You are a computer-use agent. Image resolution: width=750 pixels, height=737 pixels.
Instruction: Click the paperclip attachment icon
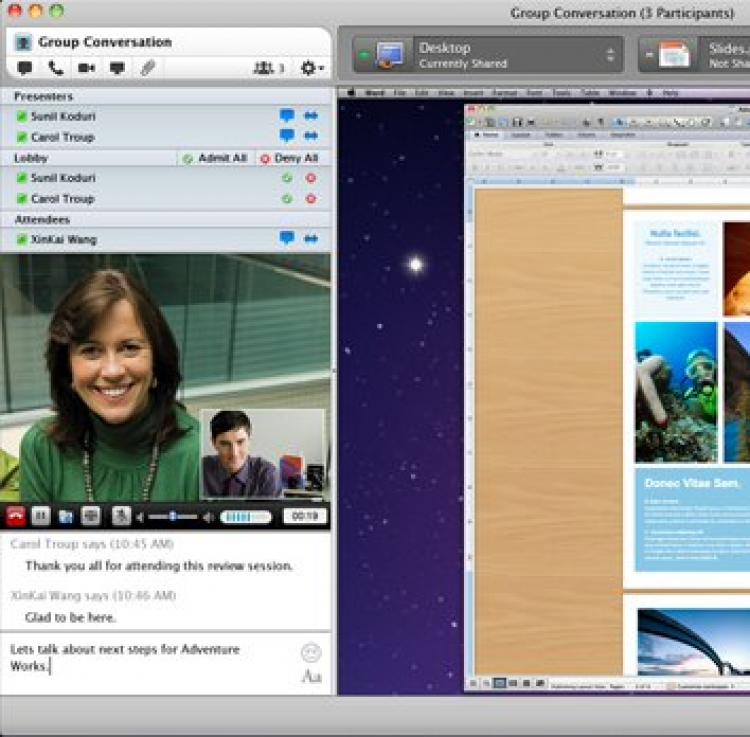tap(147, 68)
